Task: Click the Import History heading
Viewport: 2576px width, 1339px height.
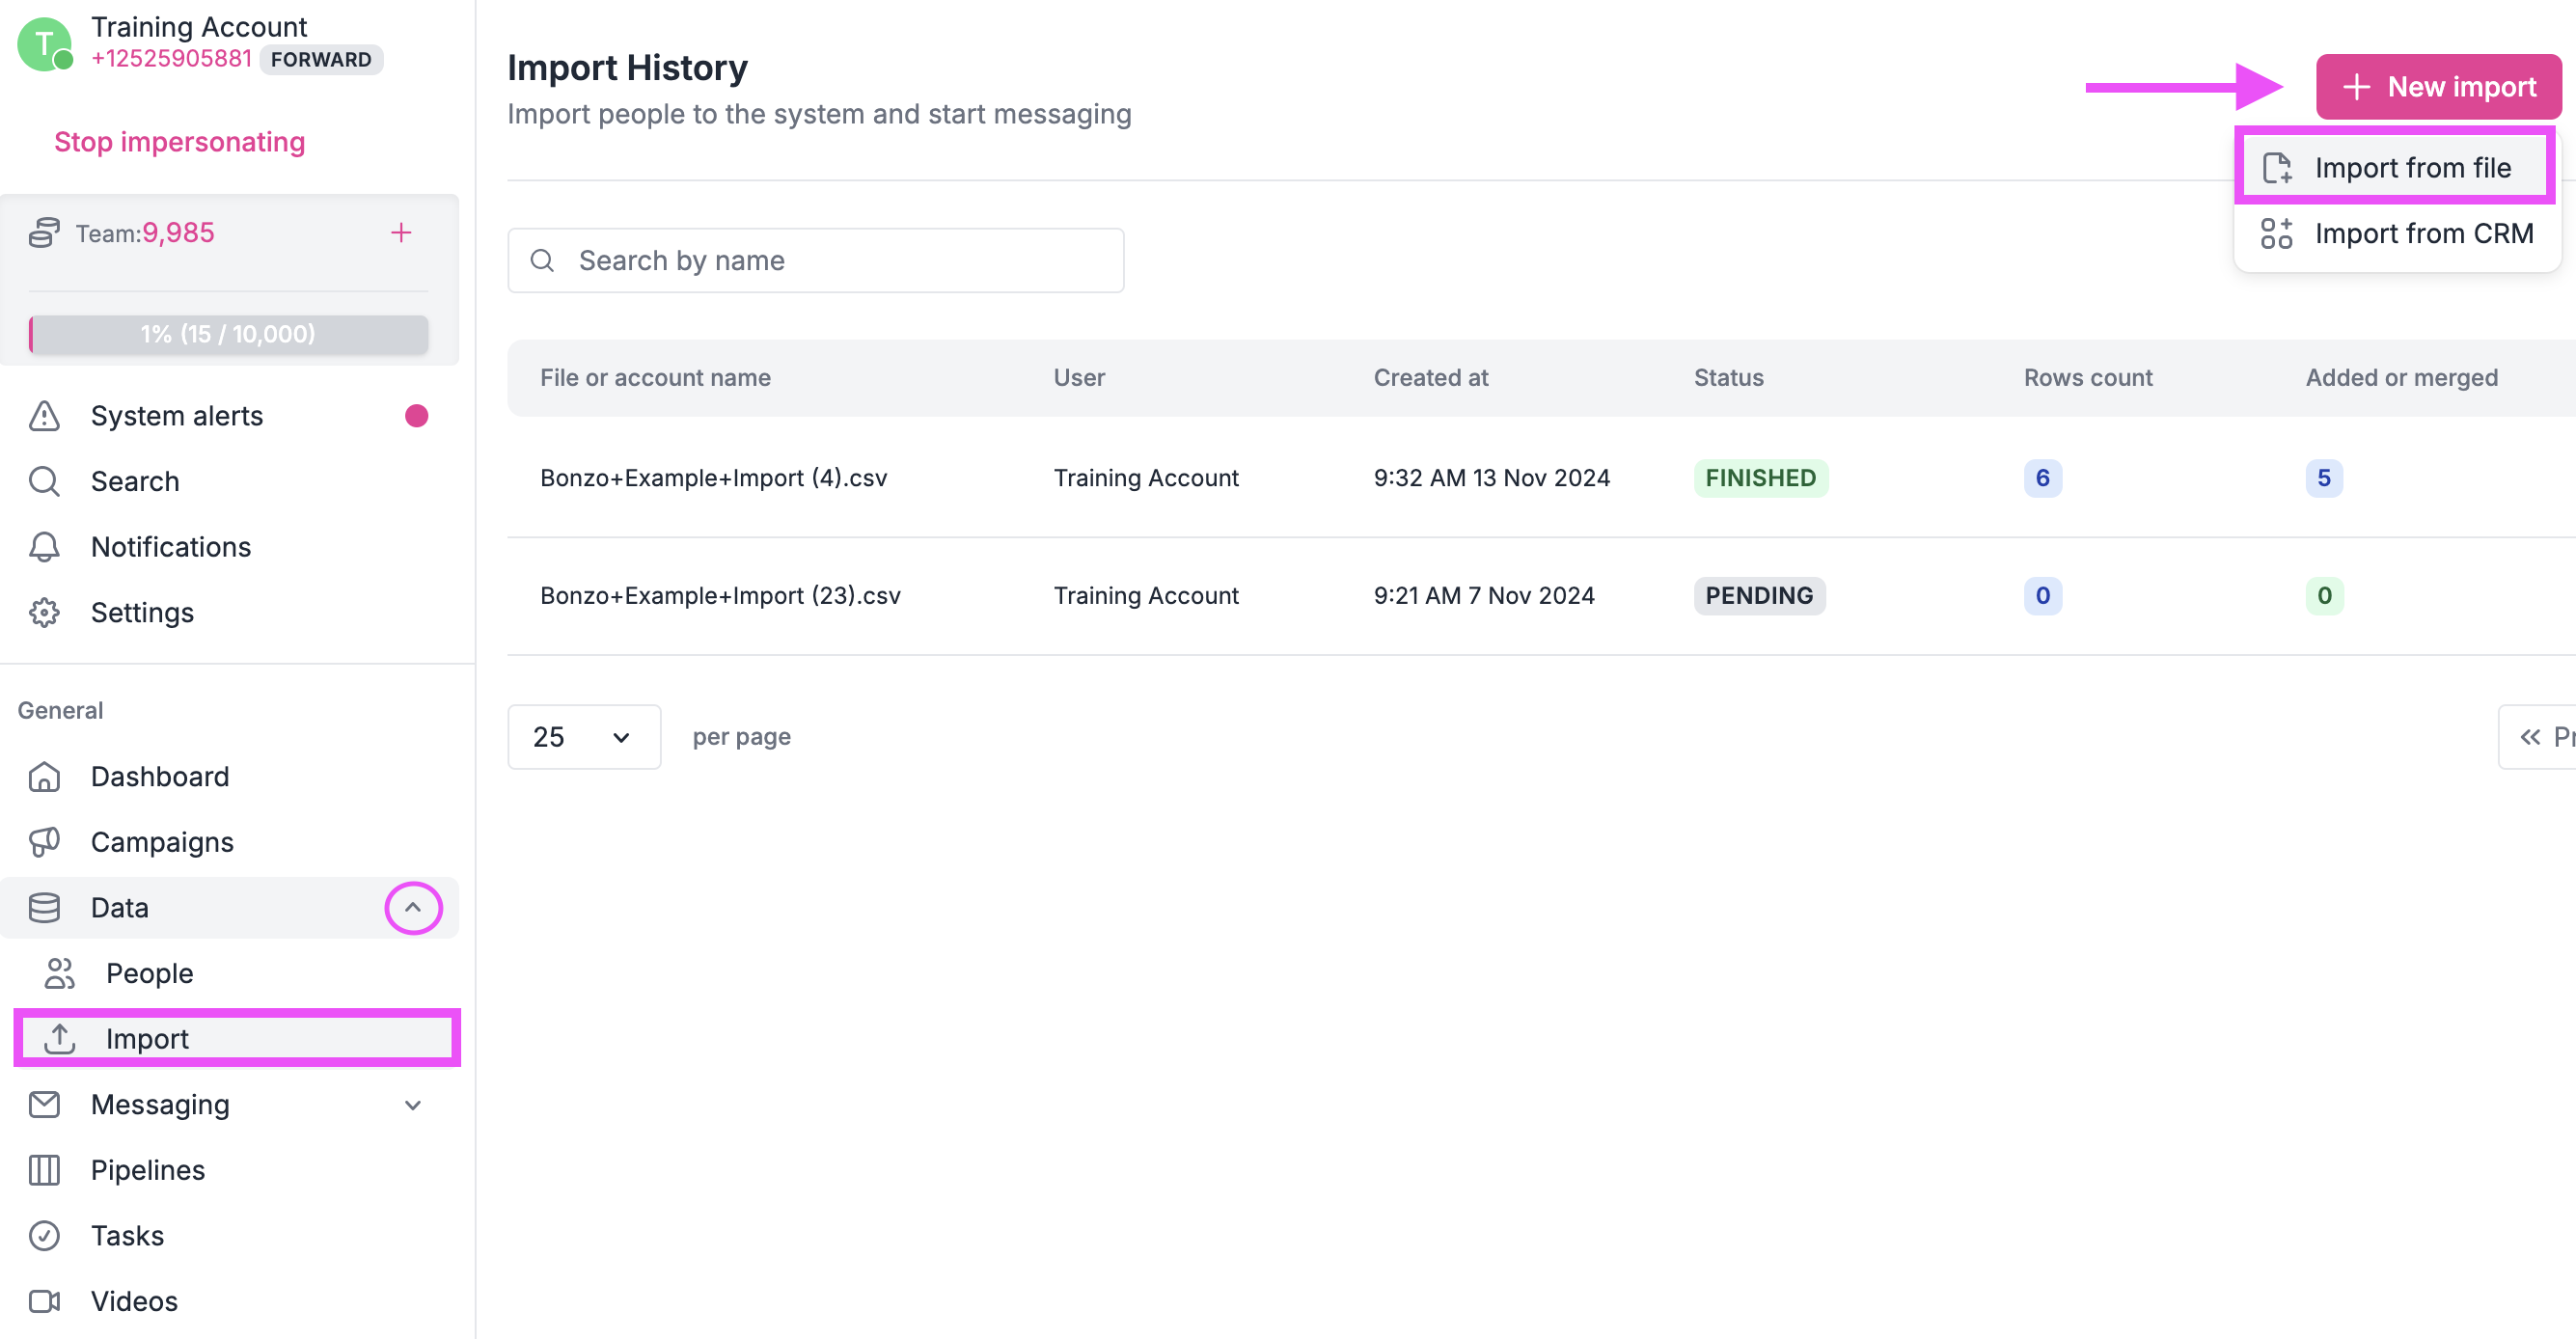Action: [x=627, y=68]
